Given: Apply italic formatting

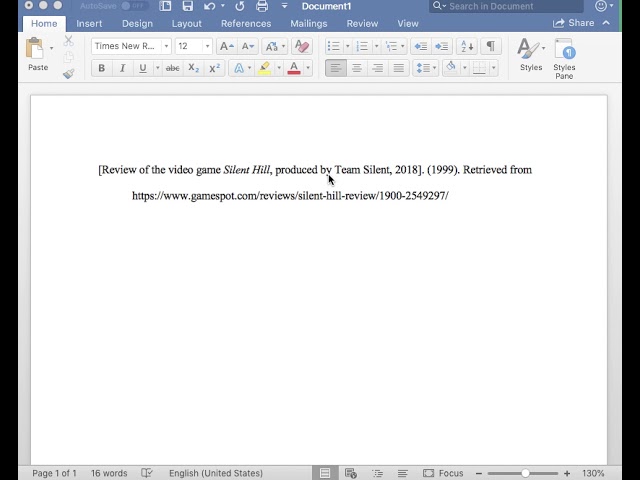Looking at the screenshot, I should point(122,68).
